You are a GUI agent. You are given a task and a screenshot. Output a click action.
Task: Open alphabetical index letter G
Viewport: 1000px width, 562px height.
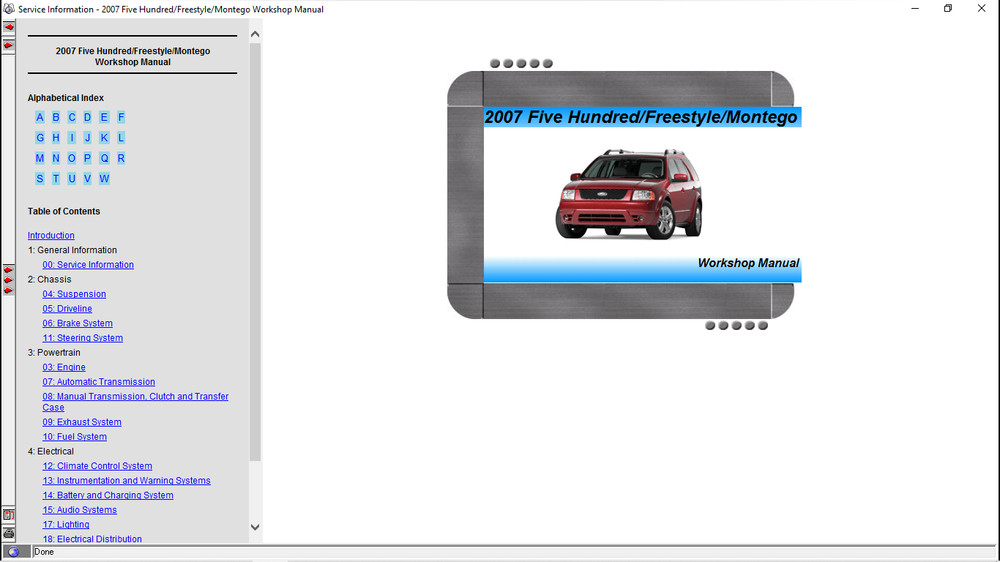pos(40,138)
